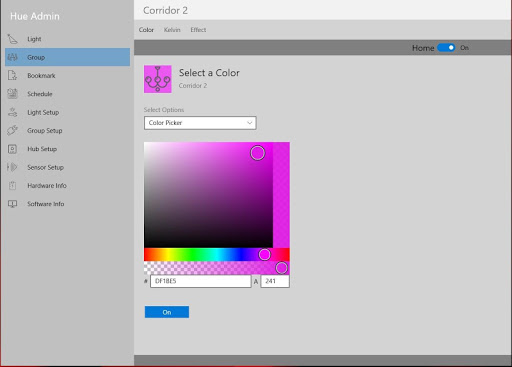Open the Light Setup icon
The height and width of the screenshot is (367, 512).
pos(12,112)
